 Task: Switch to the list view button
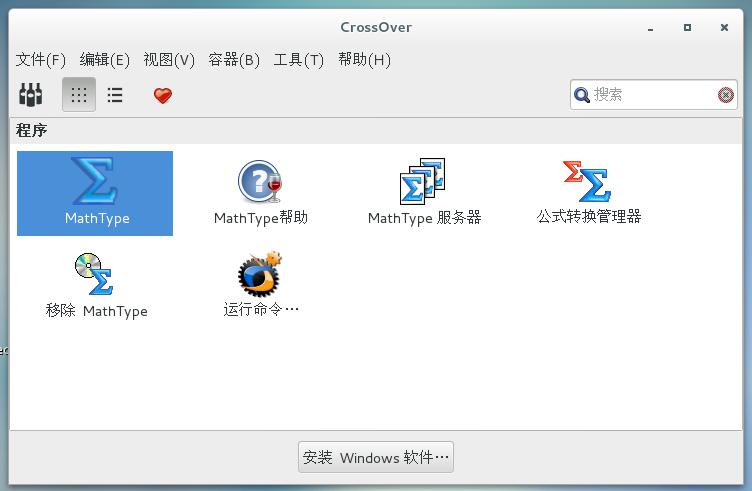115,95
